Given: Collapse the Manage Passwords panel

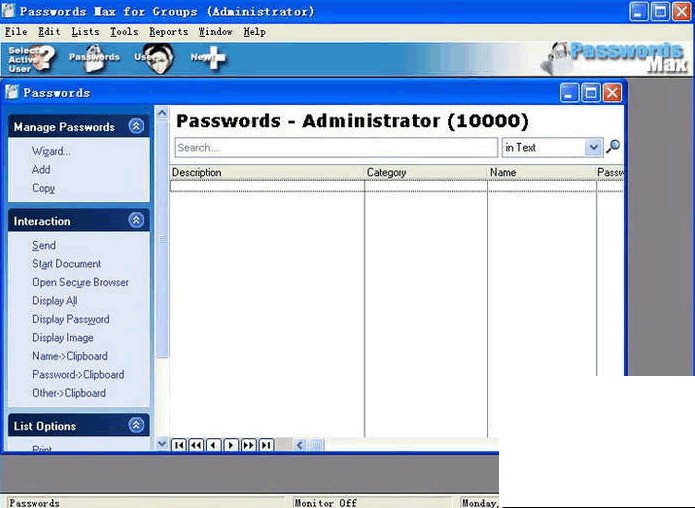Looking at the screenshot, I should [x=136, y=126].
